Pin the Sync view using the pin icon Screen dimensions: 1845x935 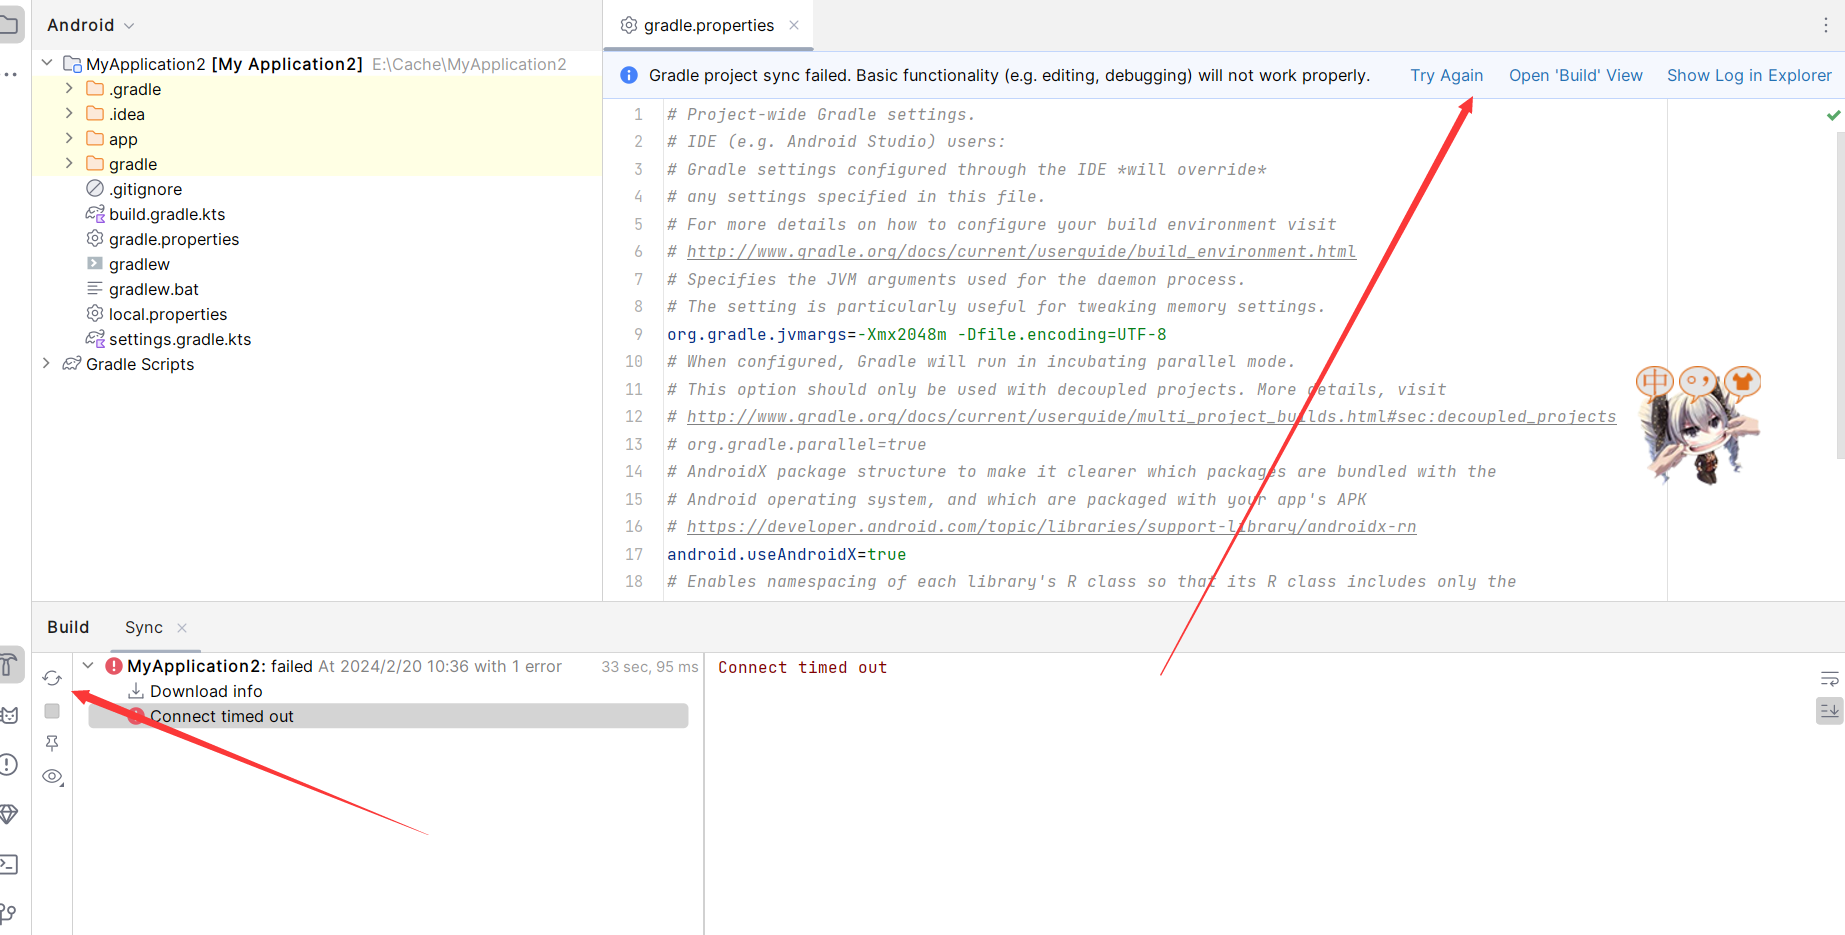point(52,743)
